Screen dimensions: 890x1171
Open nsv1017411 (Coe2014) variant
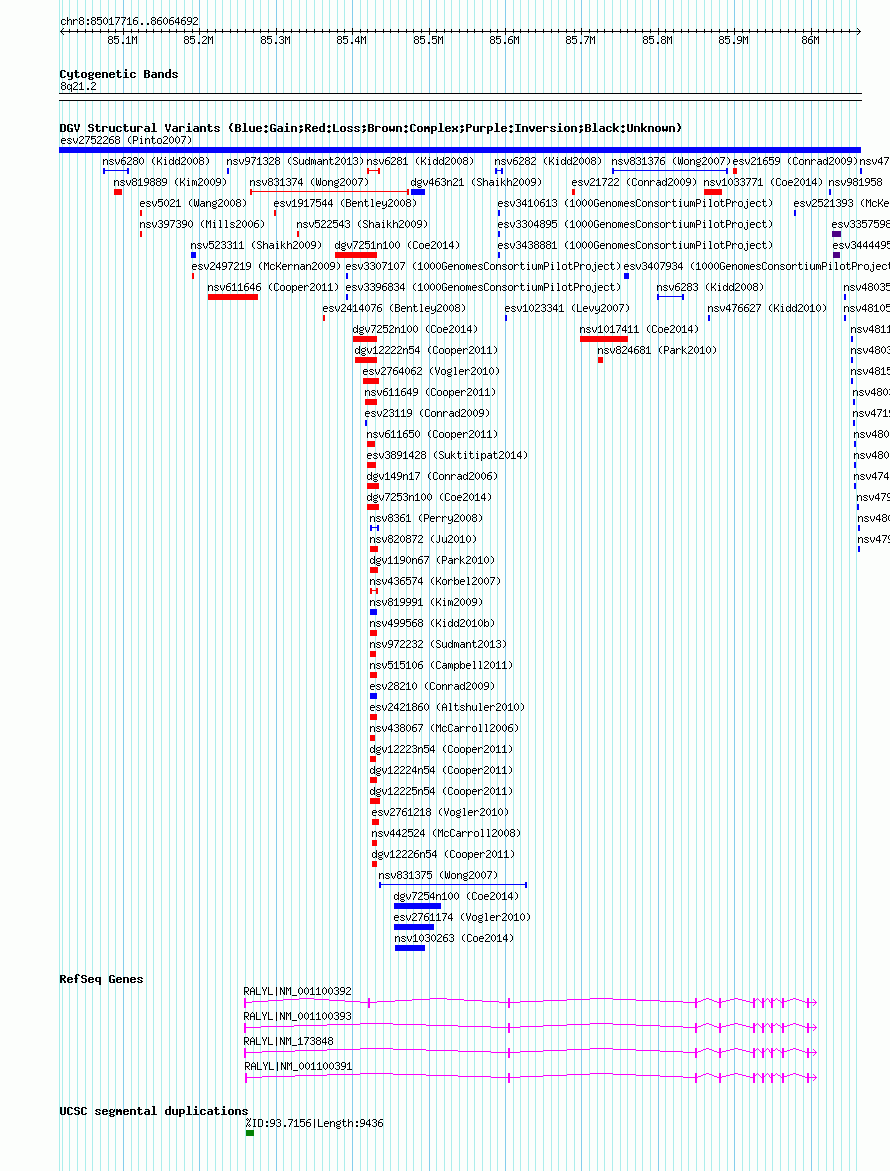click(x=639, y=329)
